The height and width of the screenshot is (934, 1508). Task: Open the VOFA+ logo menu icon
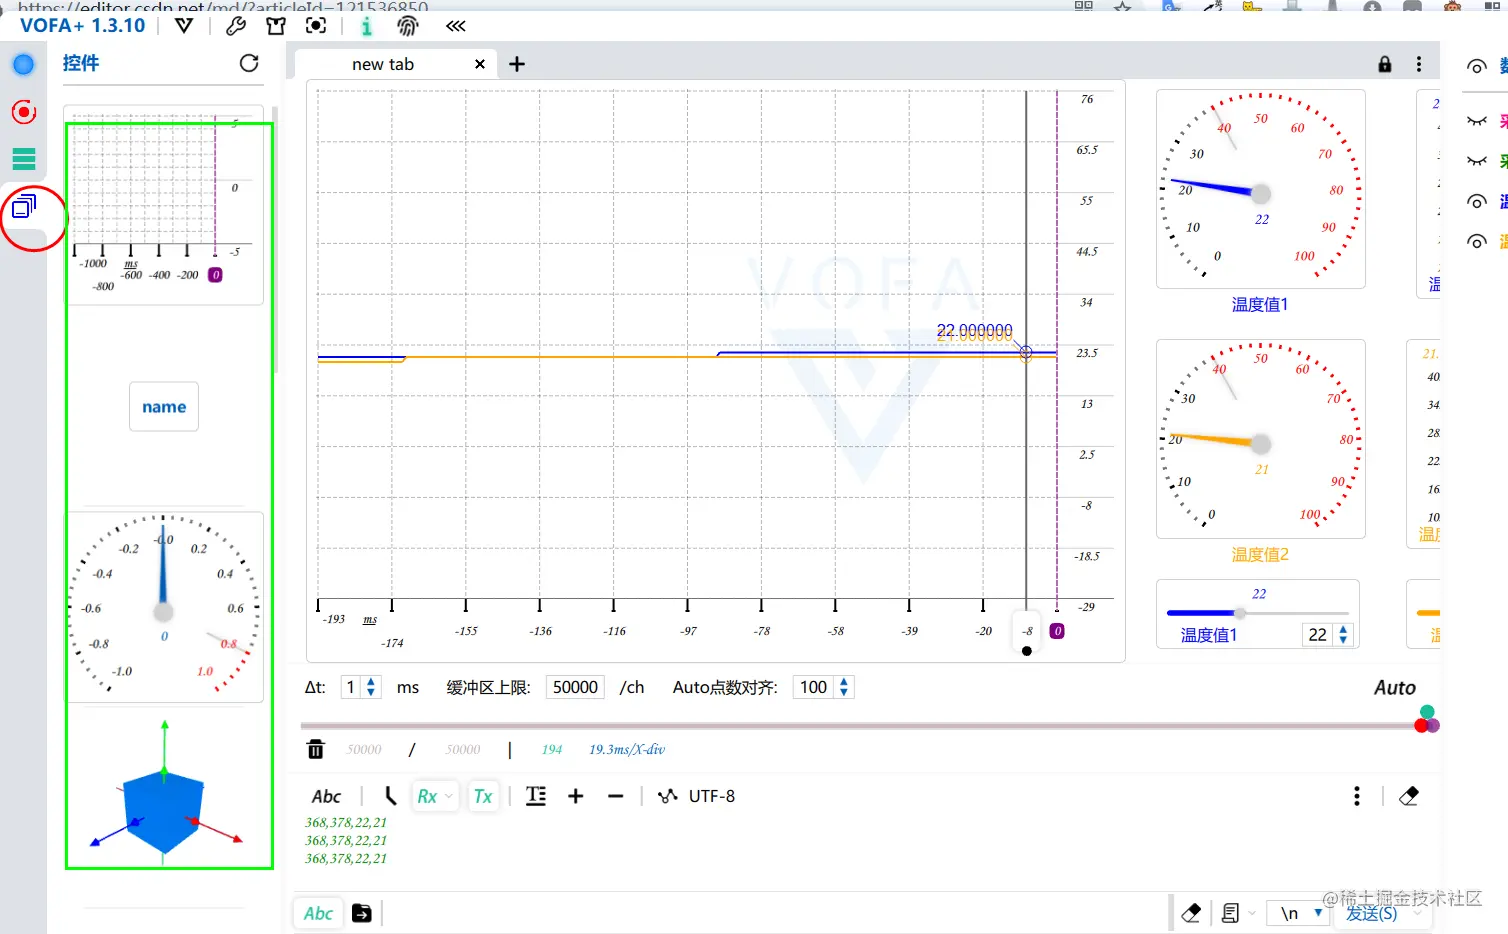(x=184, y=25)
